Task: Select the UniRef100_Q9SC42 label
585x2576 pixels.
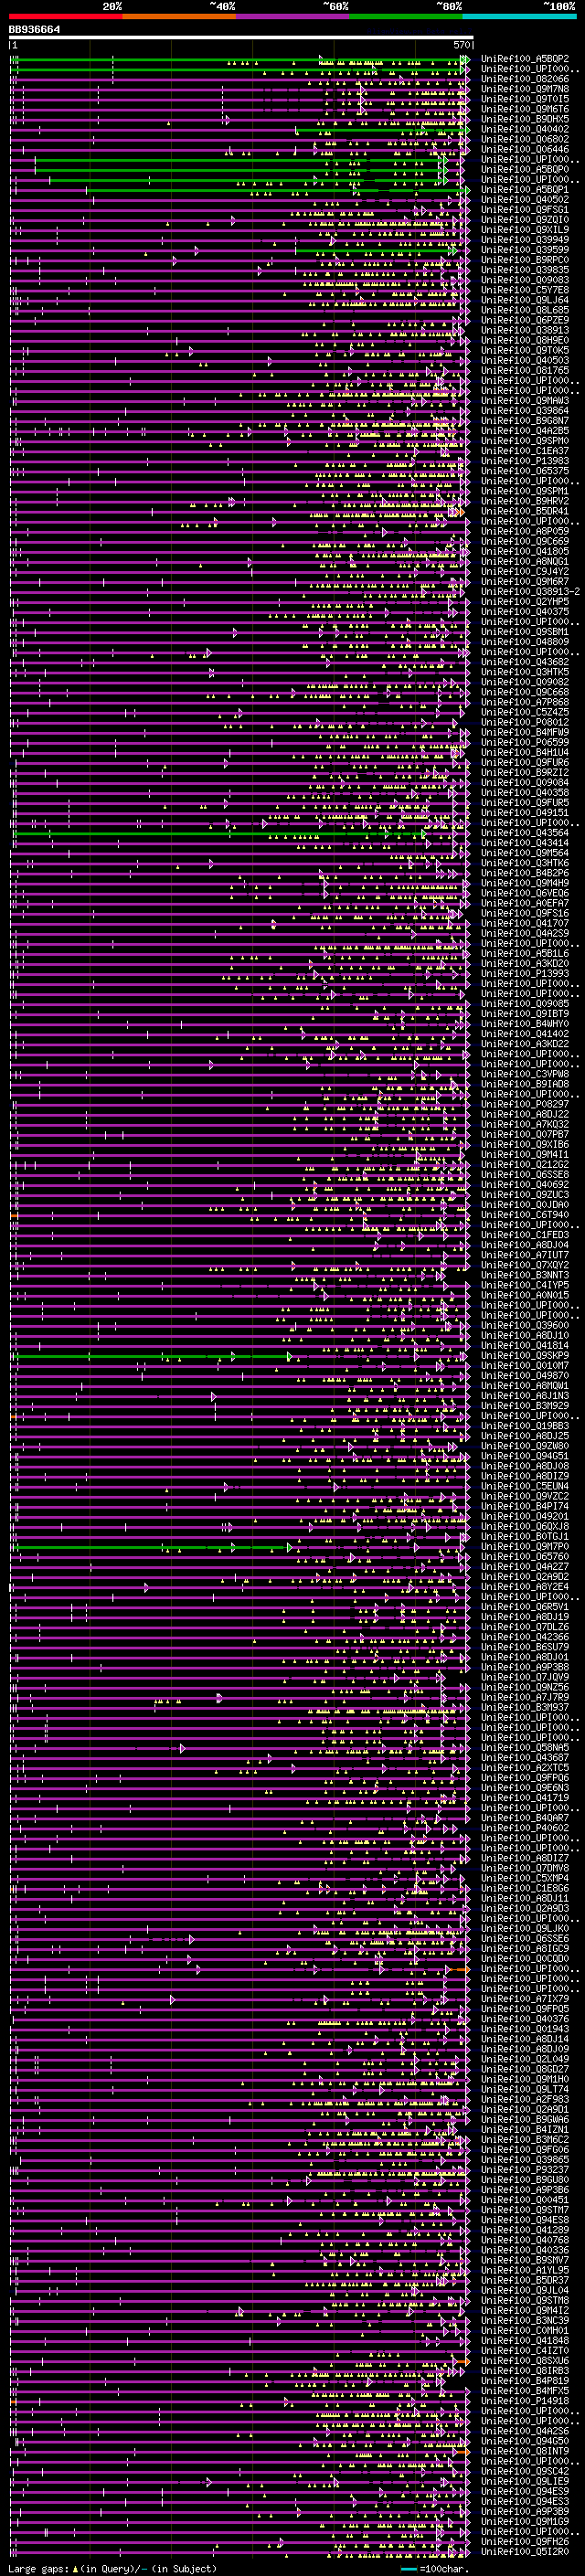Action: point(525,2471)
